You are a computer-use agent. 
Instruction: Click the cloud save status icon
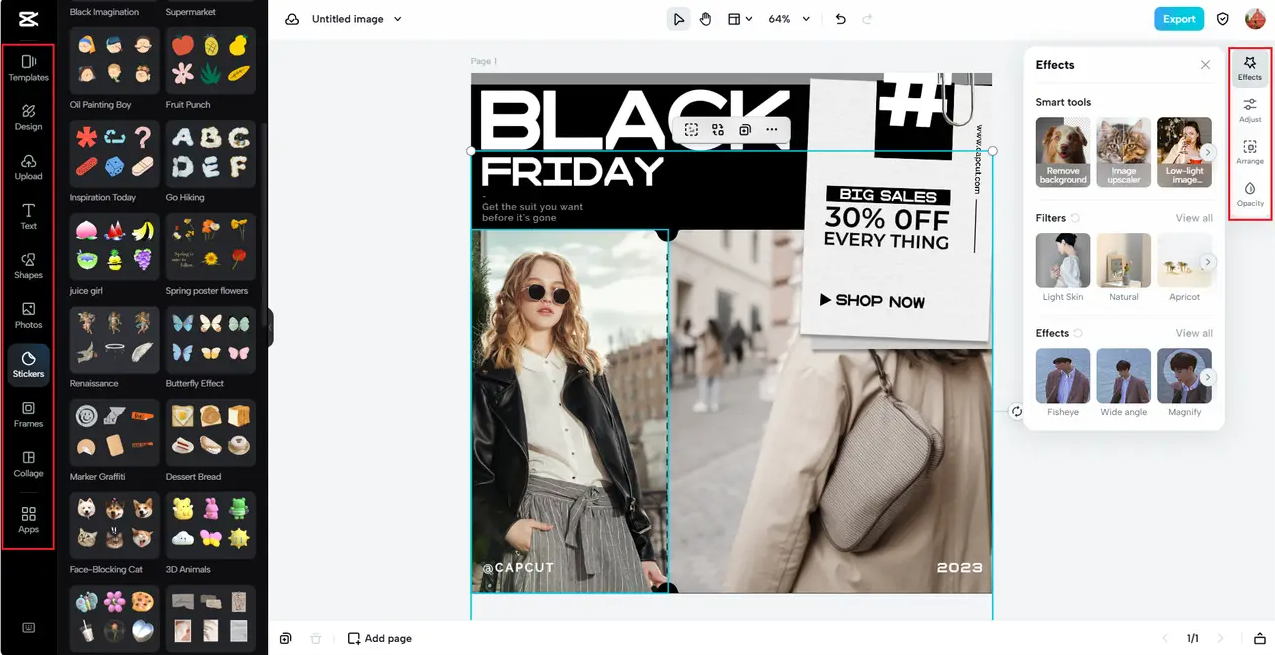point(292,19)
